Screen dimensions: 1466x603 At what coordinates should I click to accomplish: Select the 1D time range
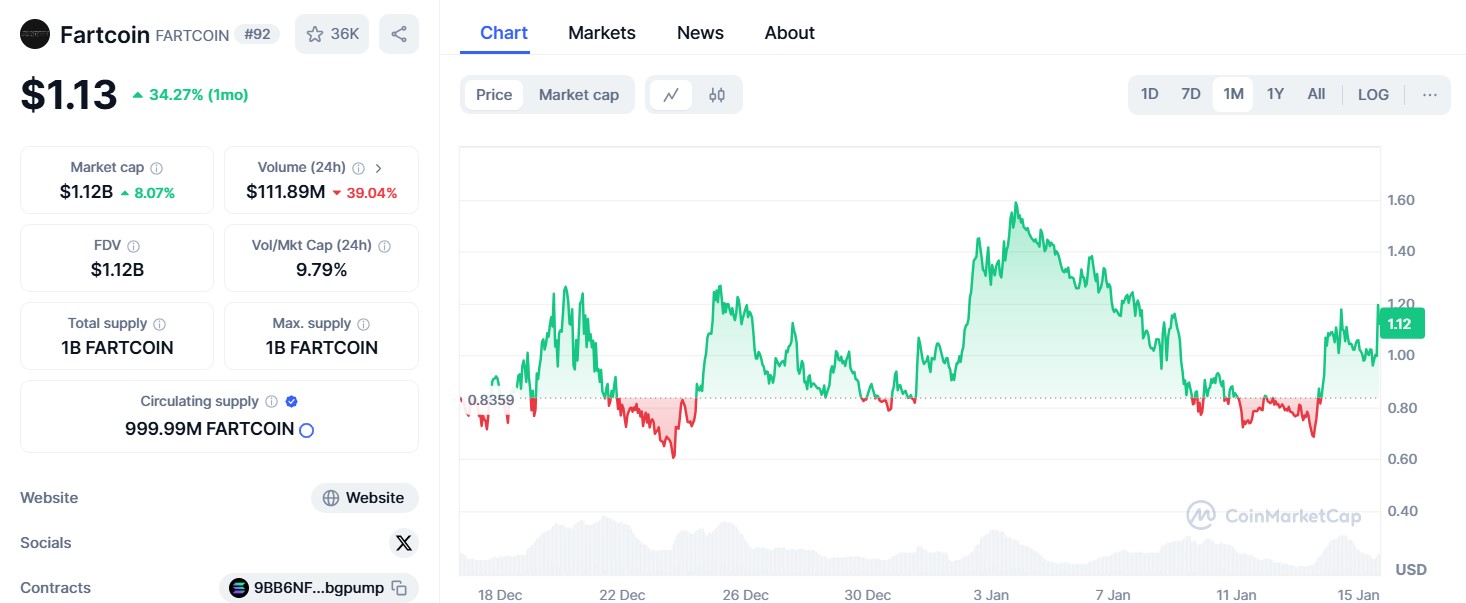point(1150,94)
